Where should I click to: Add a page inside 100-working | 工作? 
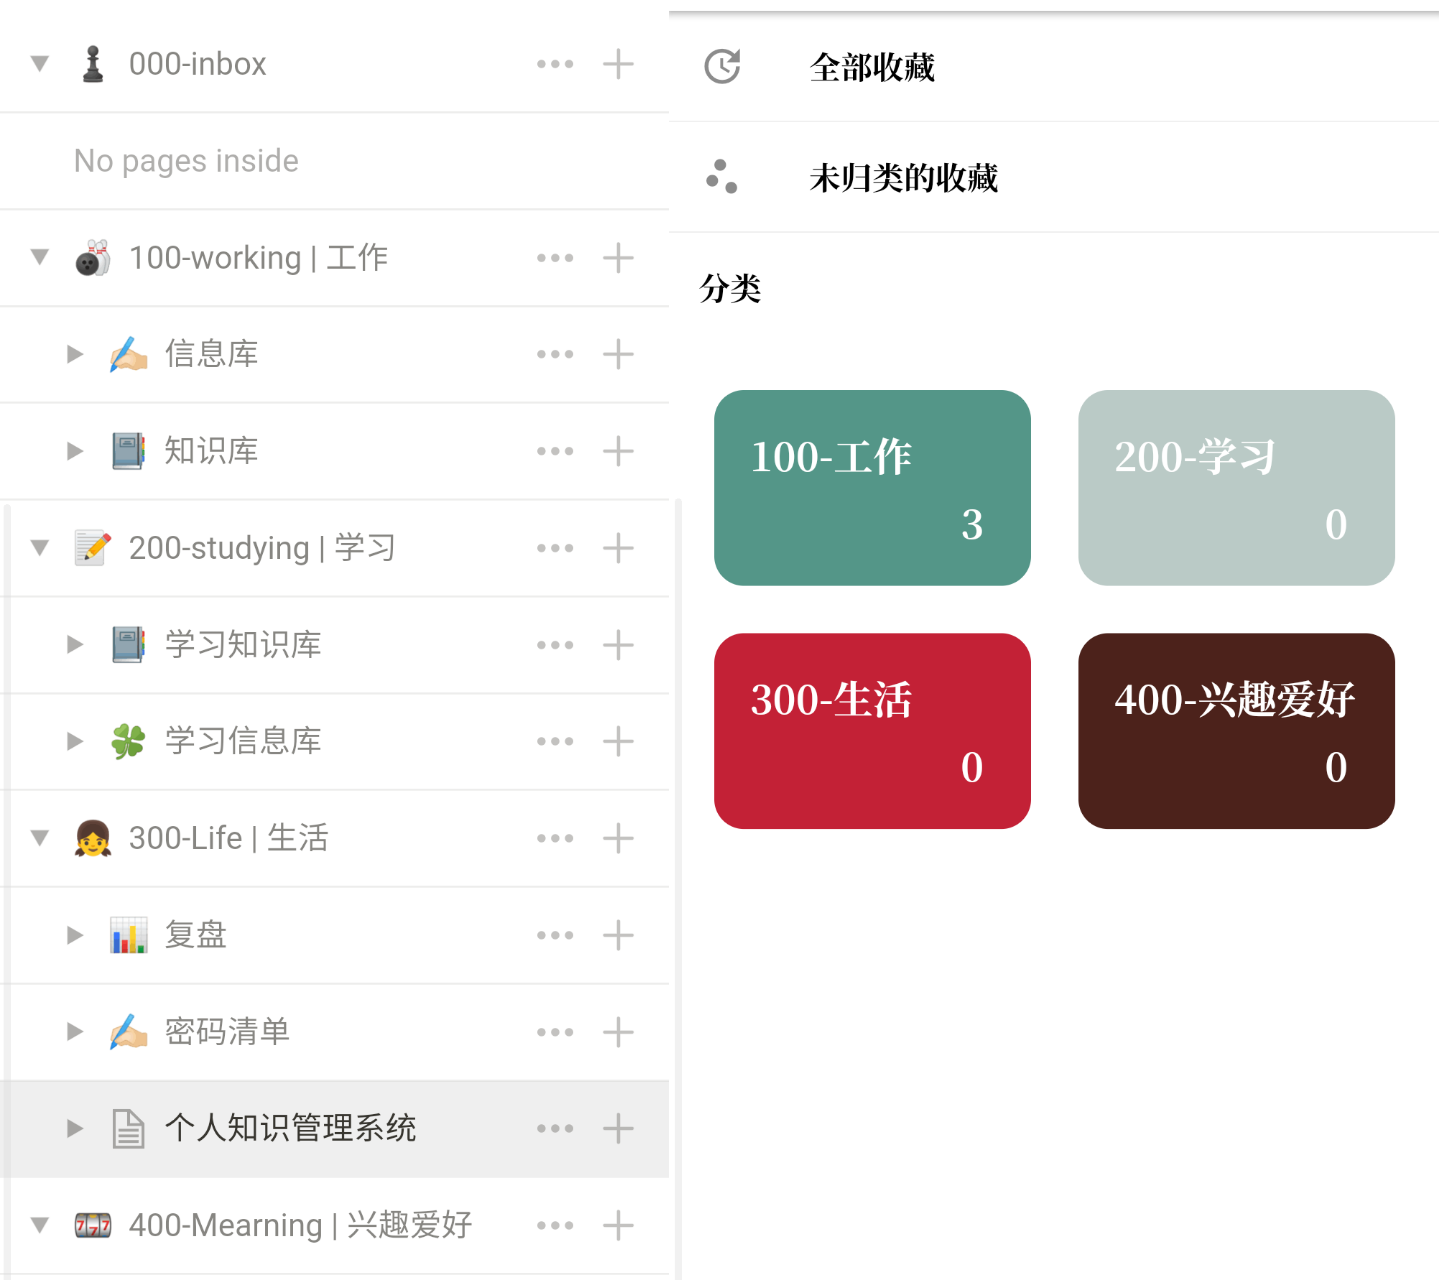pos(619,258)
